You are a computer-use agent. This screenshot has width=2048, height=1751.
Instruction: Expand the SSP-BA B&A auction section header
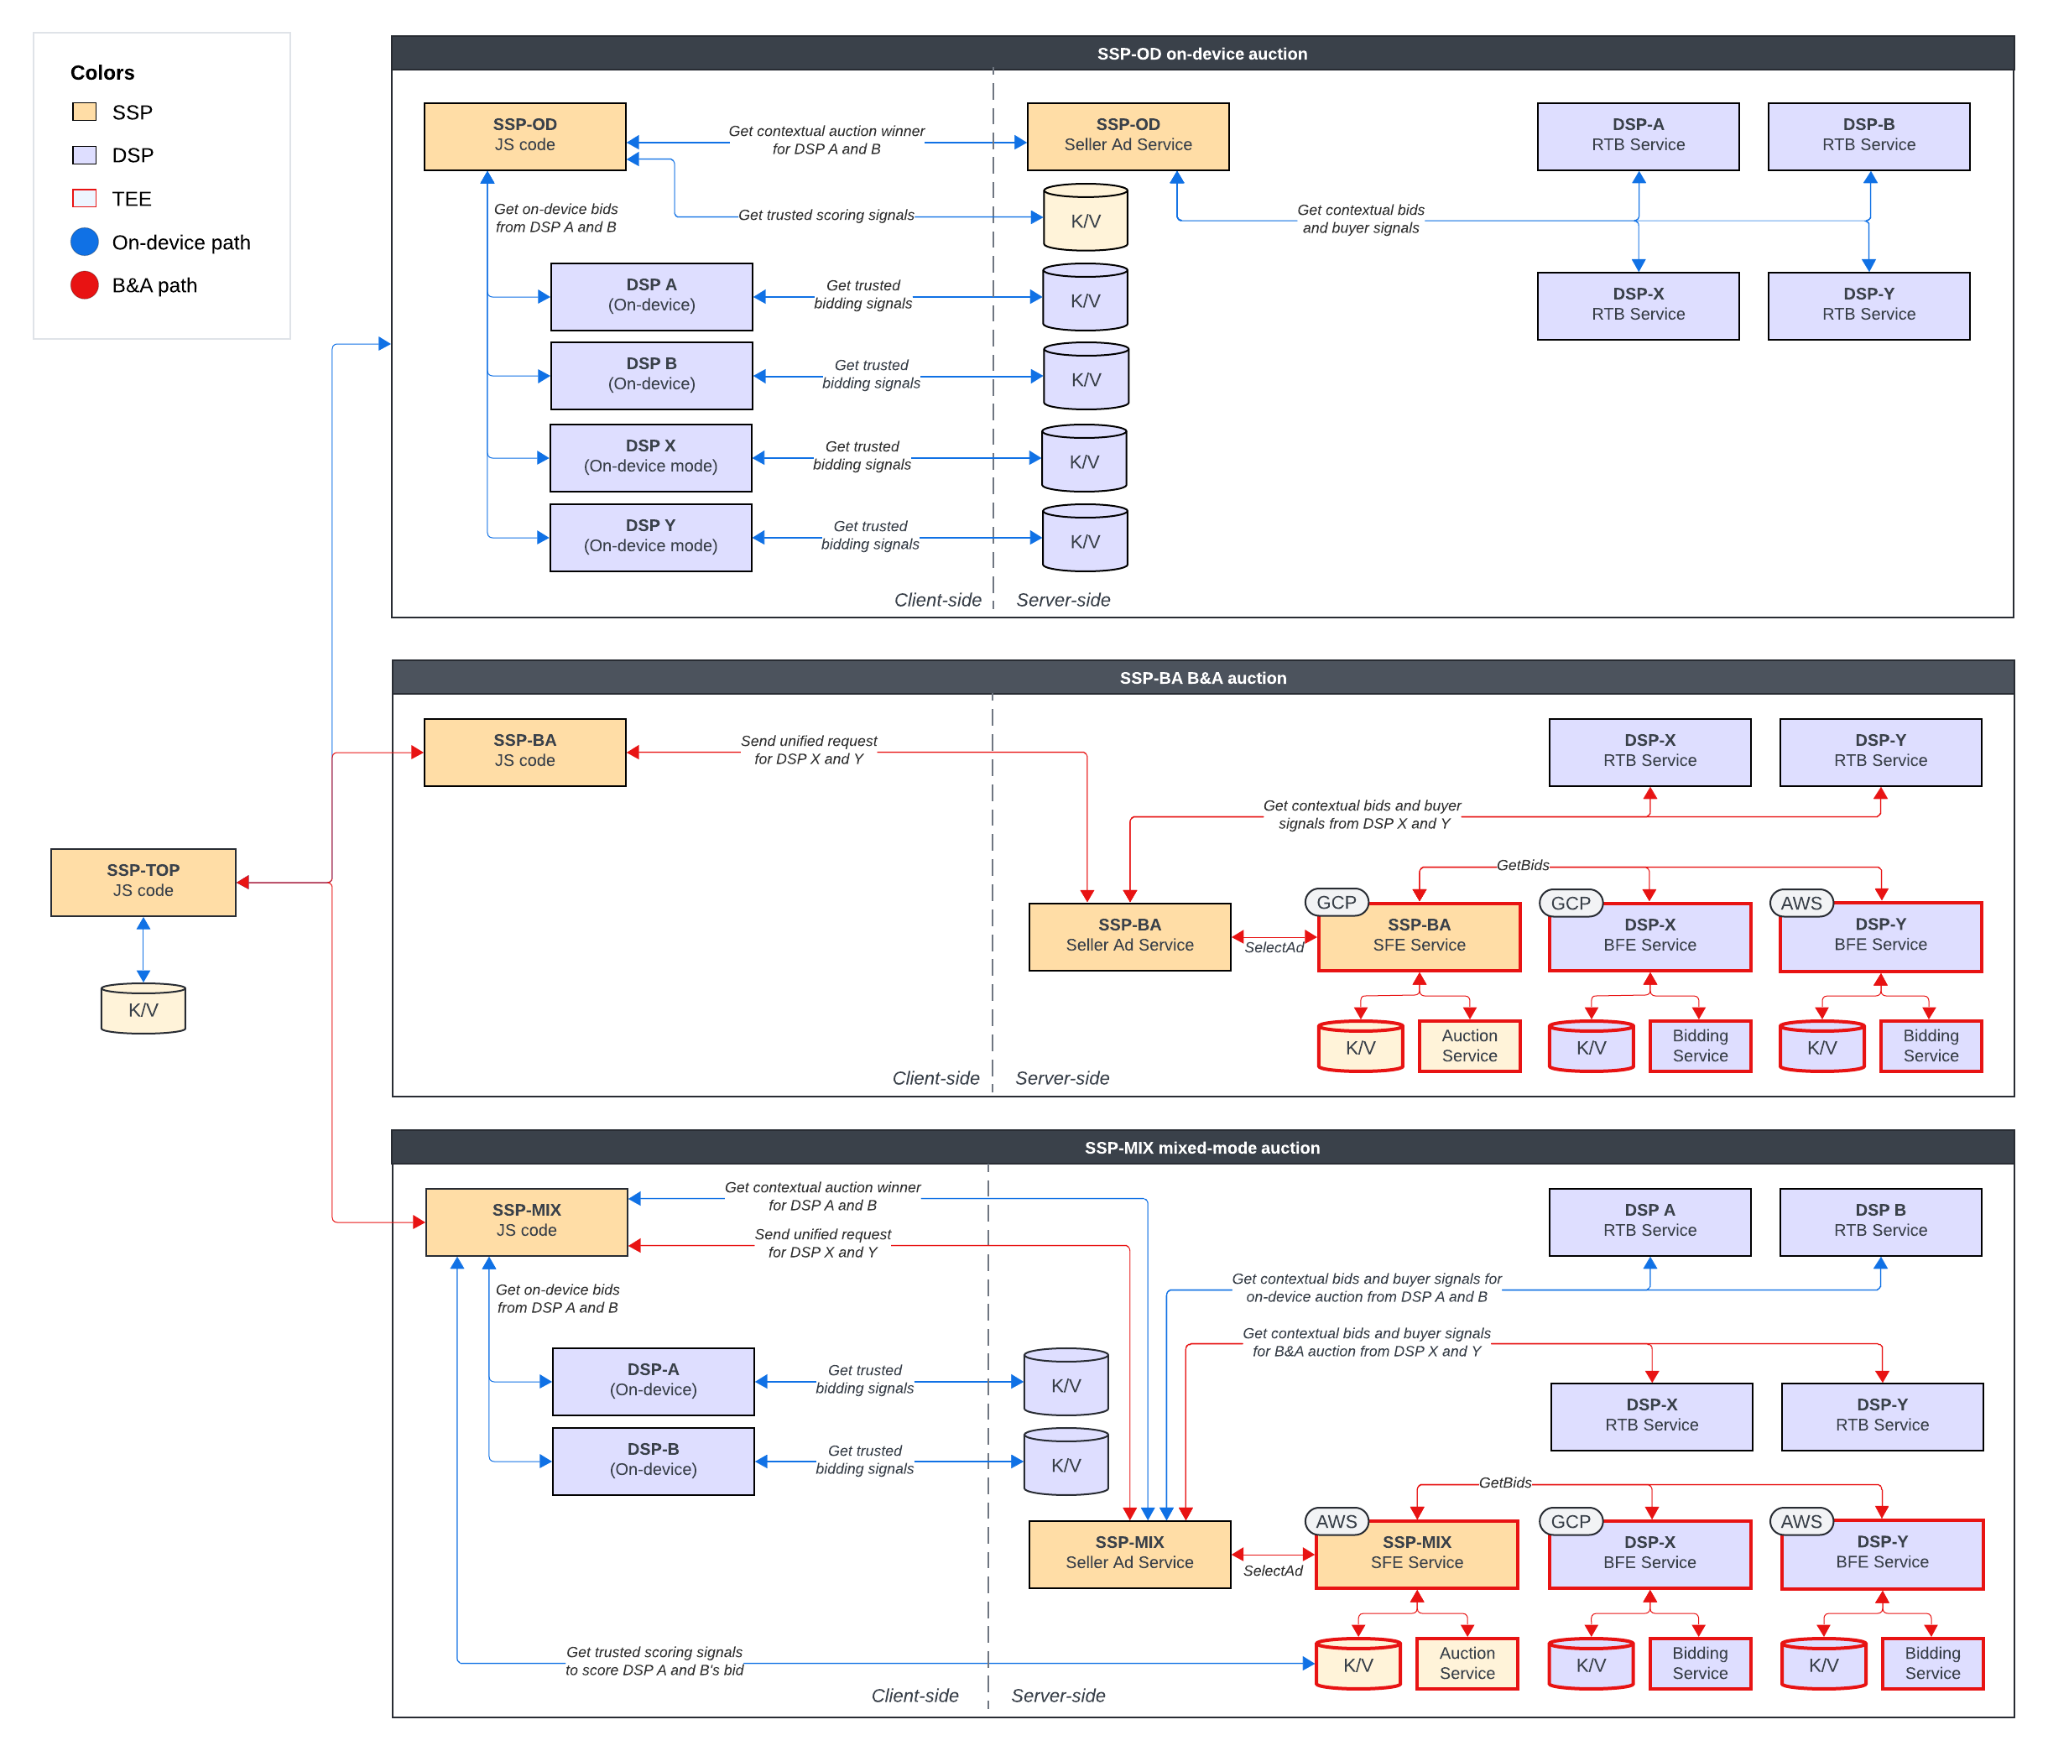click(x=1203, y=677)
